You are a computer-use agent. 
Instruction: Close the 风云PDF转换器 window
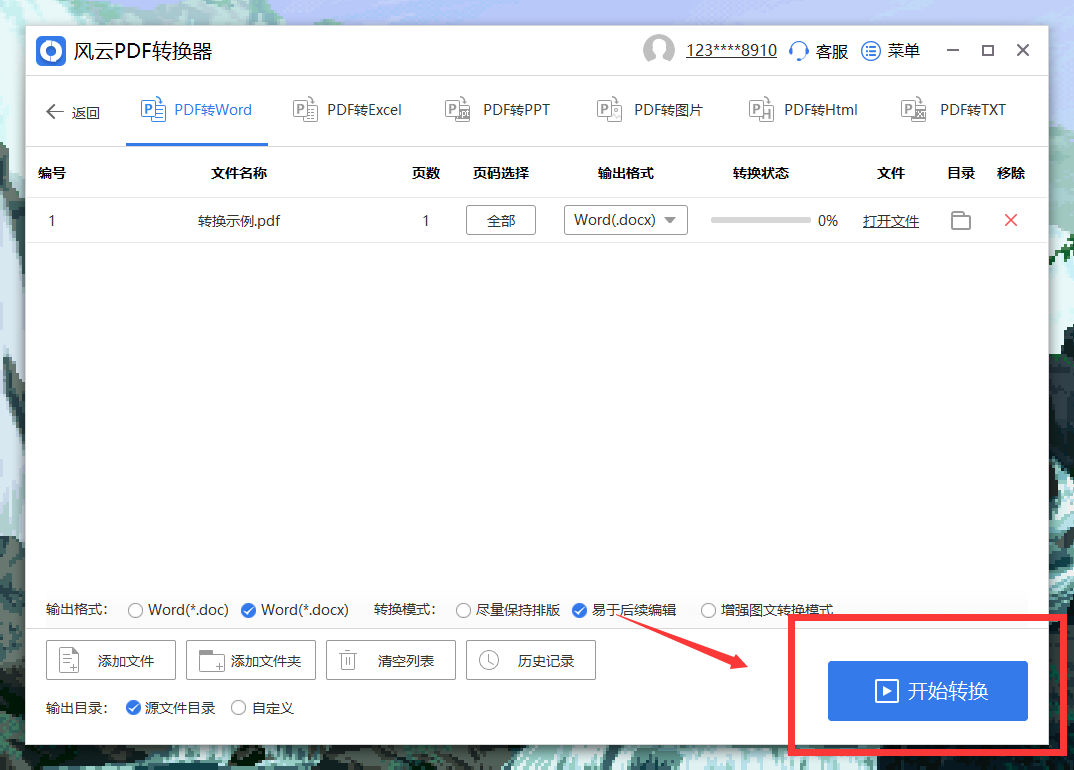[x=1023, y=50]
